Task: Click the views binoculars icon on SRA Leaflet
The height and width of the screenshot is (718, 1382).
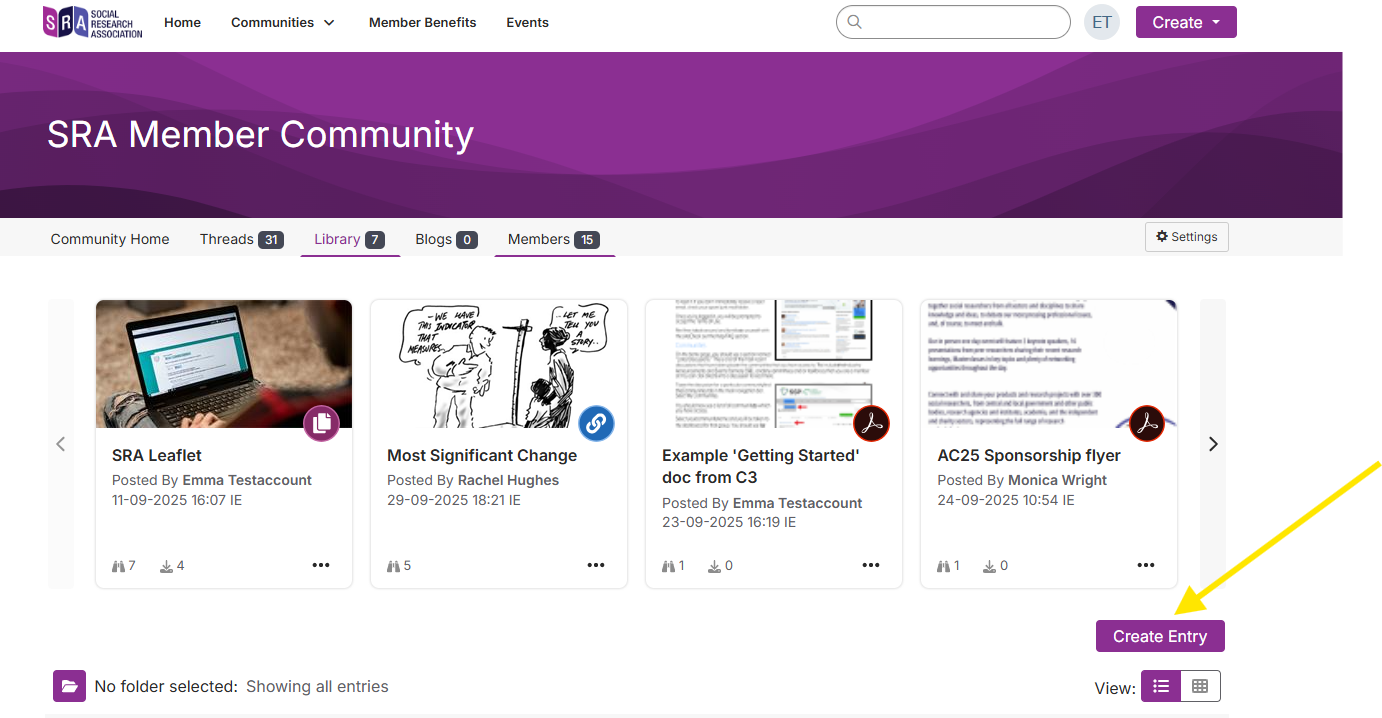Action: point(119,566)
